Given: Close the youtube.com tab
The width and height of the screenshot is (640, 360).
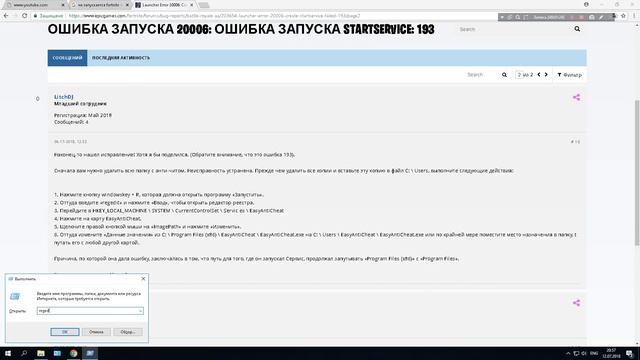Looking at the screenshot, I should point(63,5).
